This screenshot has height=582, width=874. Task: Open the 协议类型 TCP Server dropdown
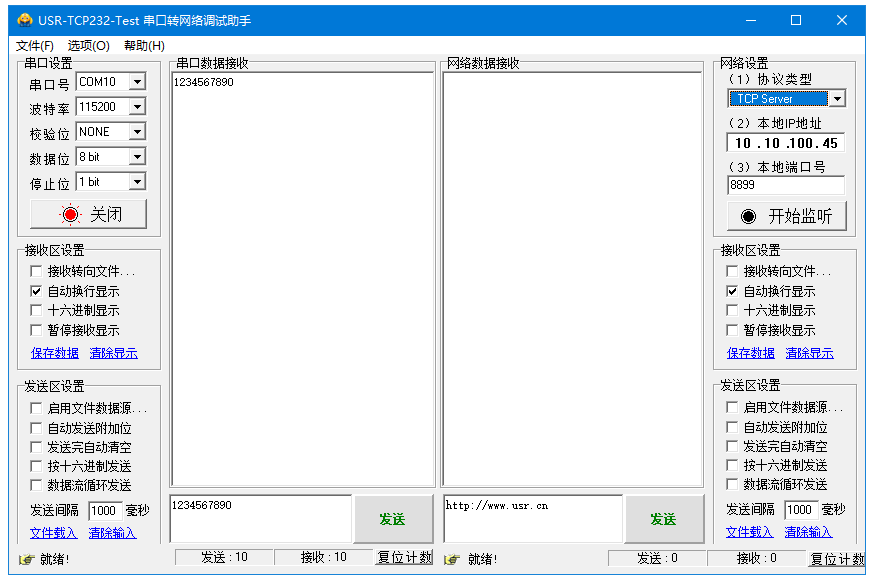pyautogui.click(x=837, y=99)
